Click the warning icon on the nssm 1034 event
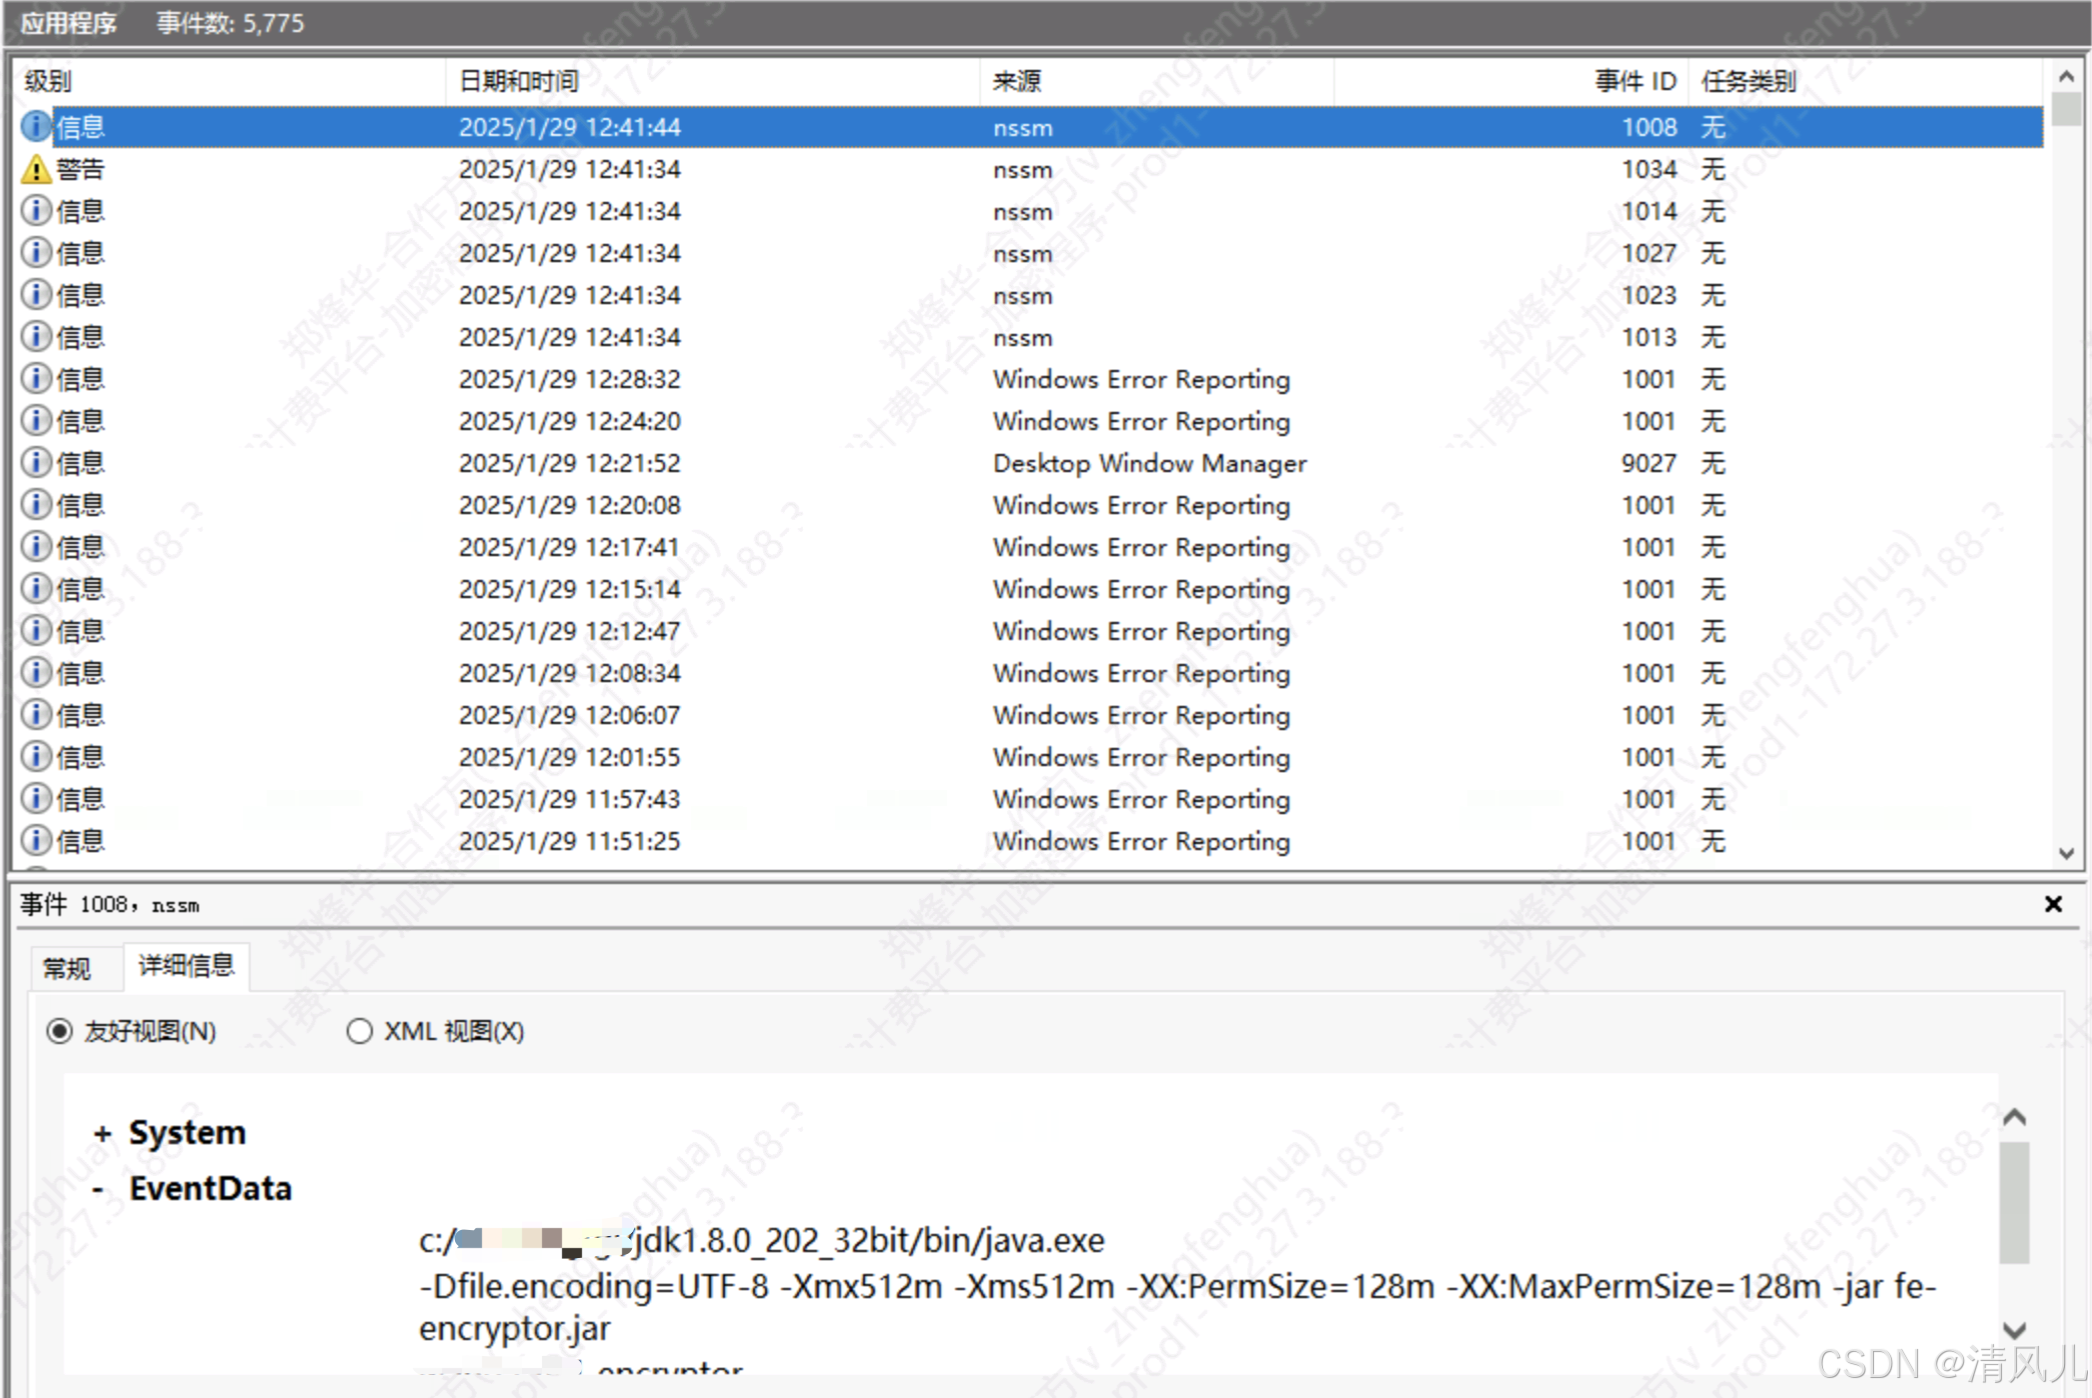The image size is (2092, 1398). [x=35, y=169]
